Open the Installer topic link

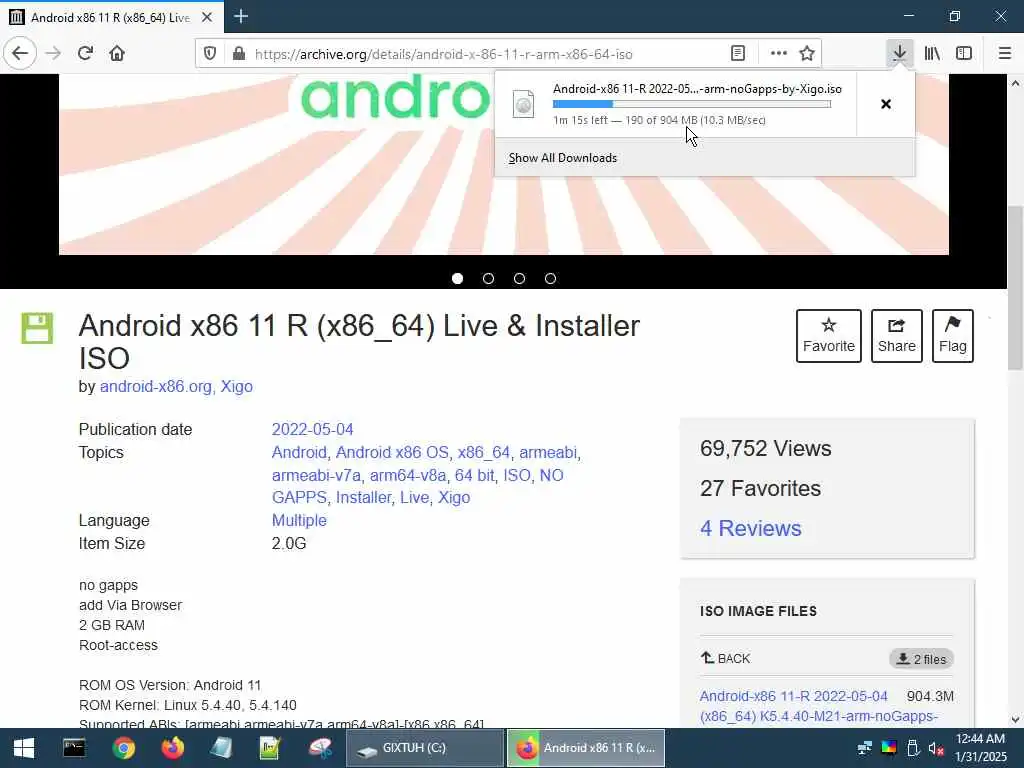(x=363, y=498)
